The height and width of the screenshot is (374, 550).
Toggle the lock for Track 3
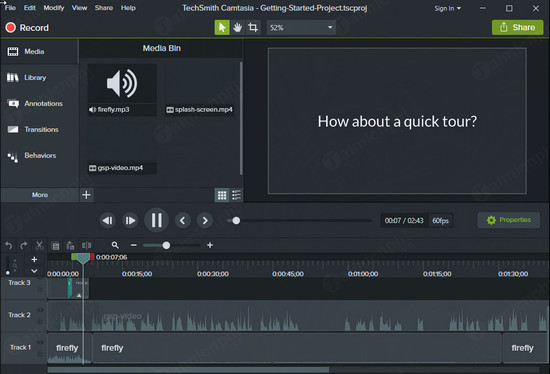(40, 289)
